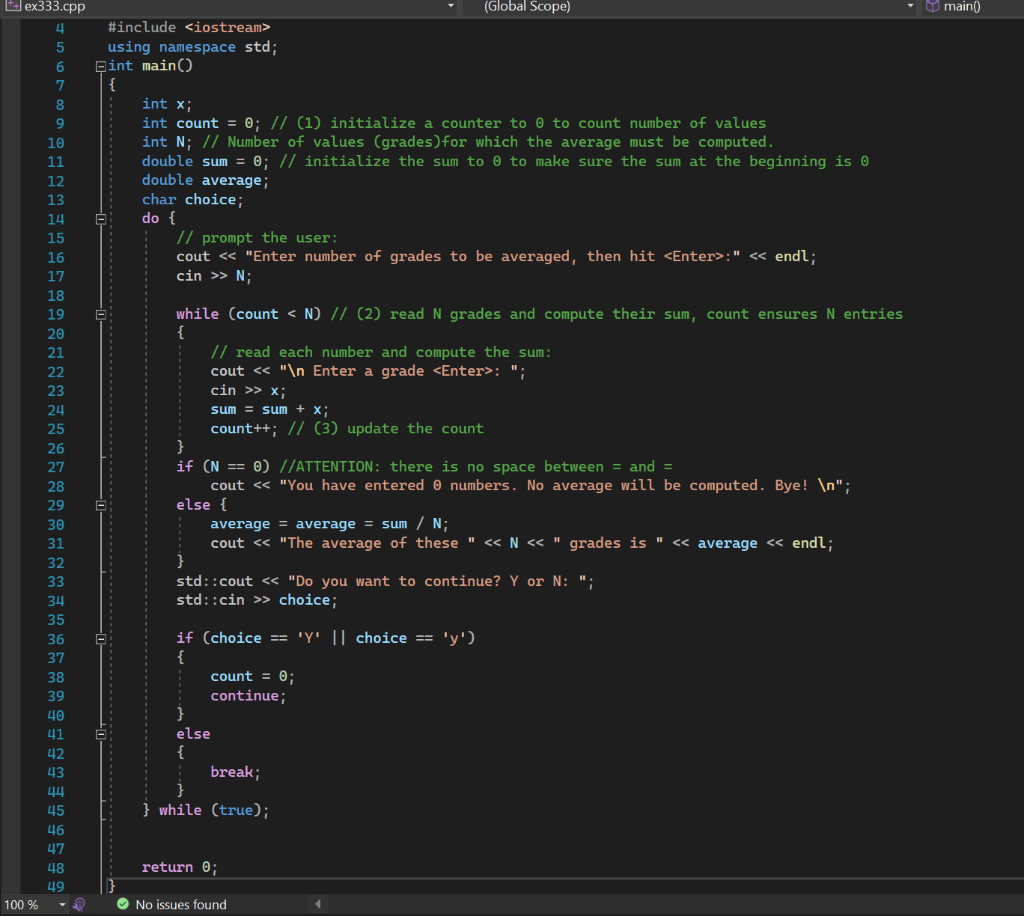
Task: Click 'cin >> N;' on line 17
Action: (214, 276)
